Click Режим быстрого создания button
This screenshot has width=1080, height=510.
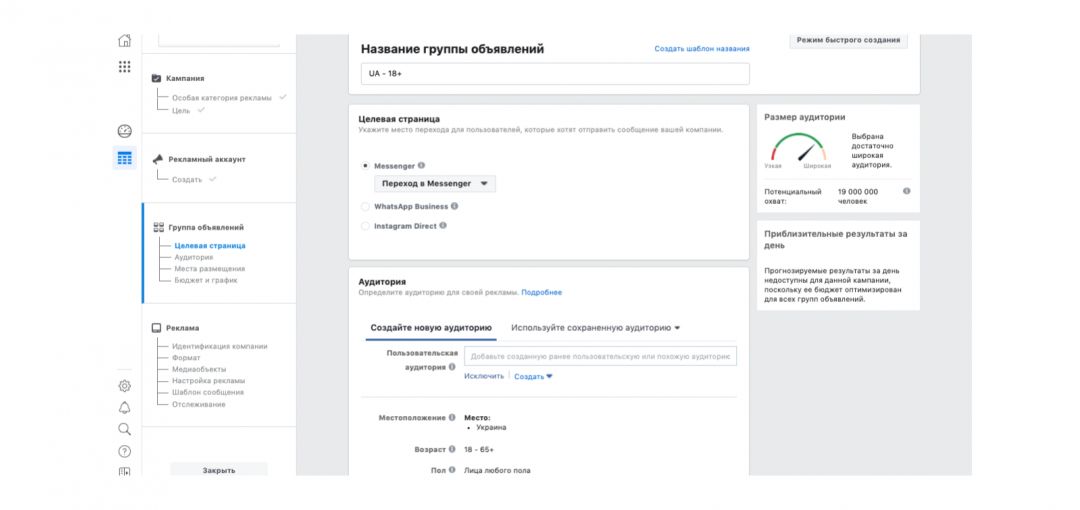(x=849, y=40)
